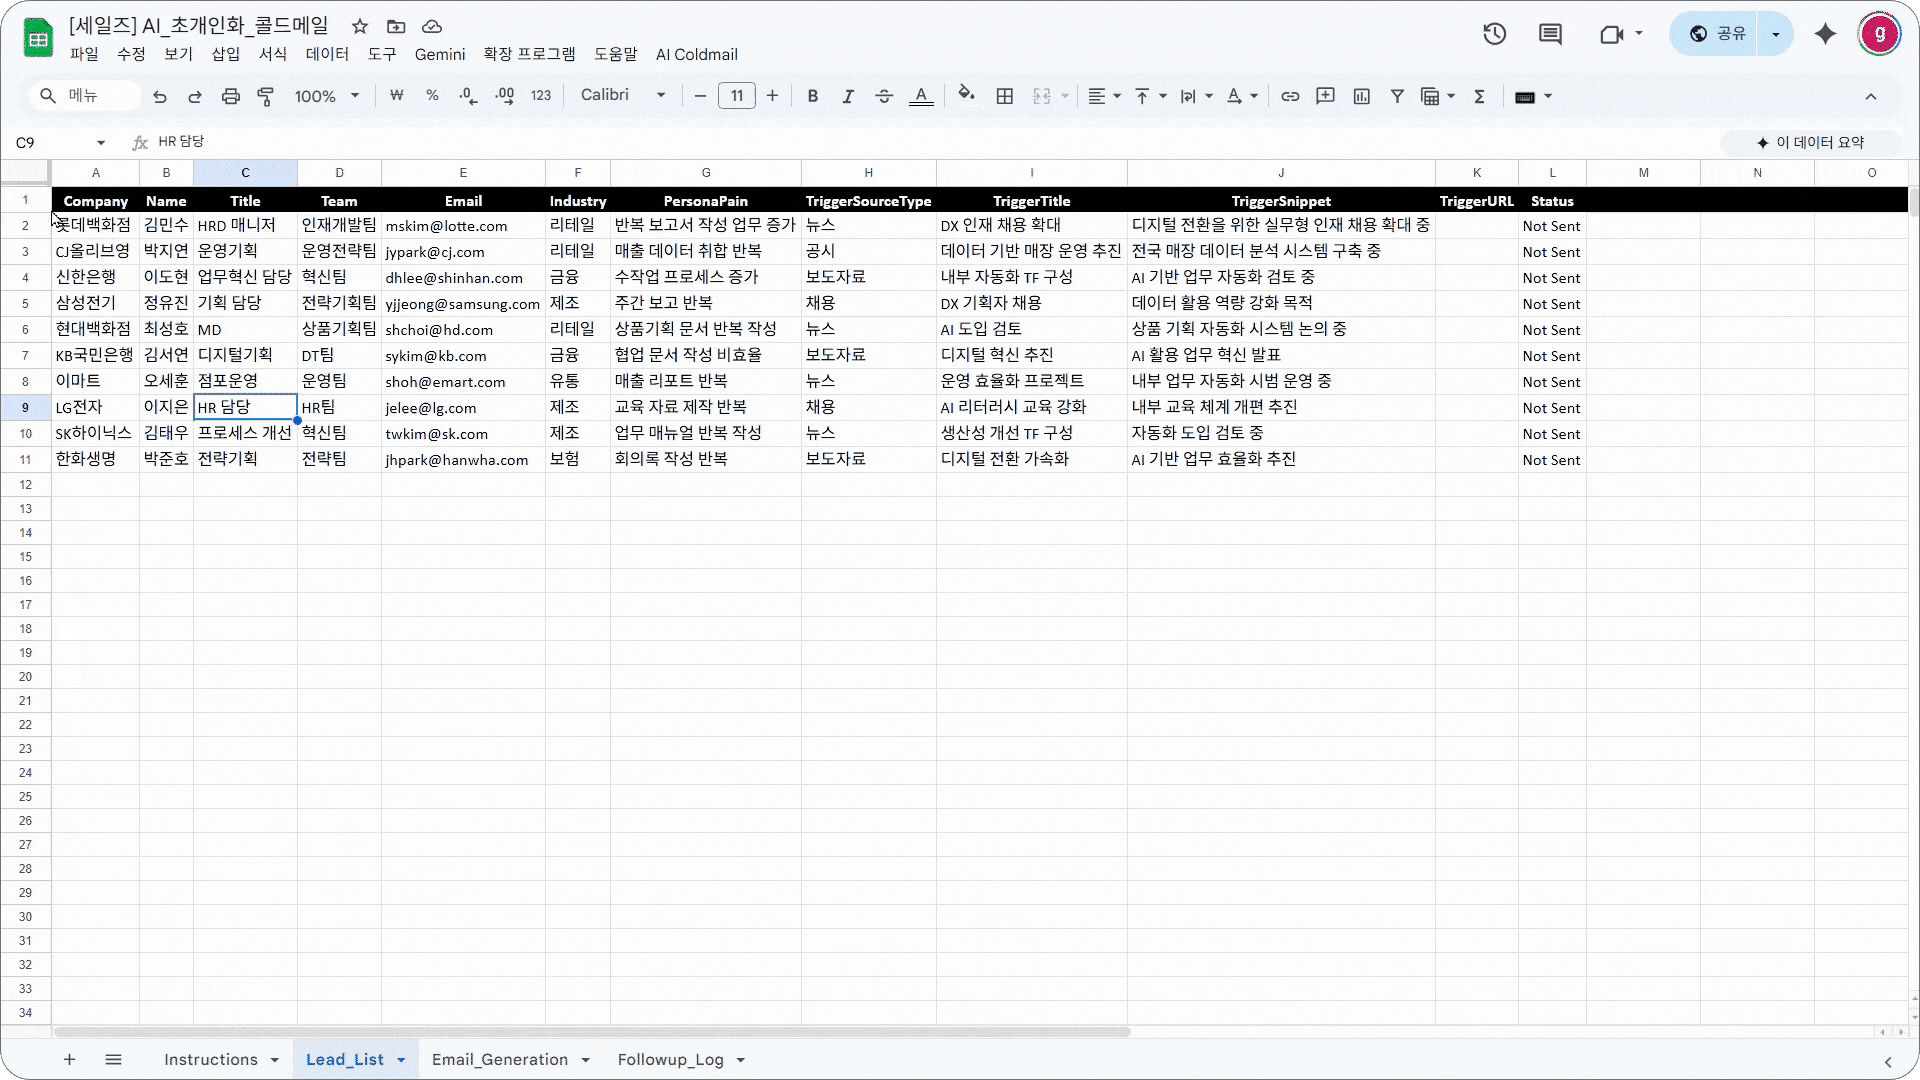
Task: Open the Gemini sparkle icon
Action: 1825,34
